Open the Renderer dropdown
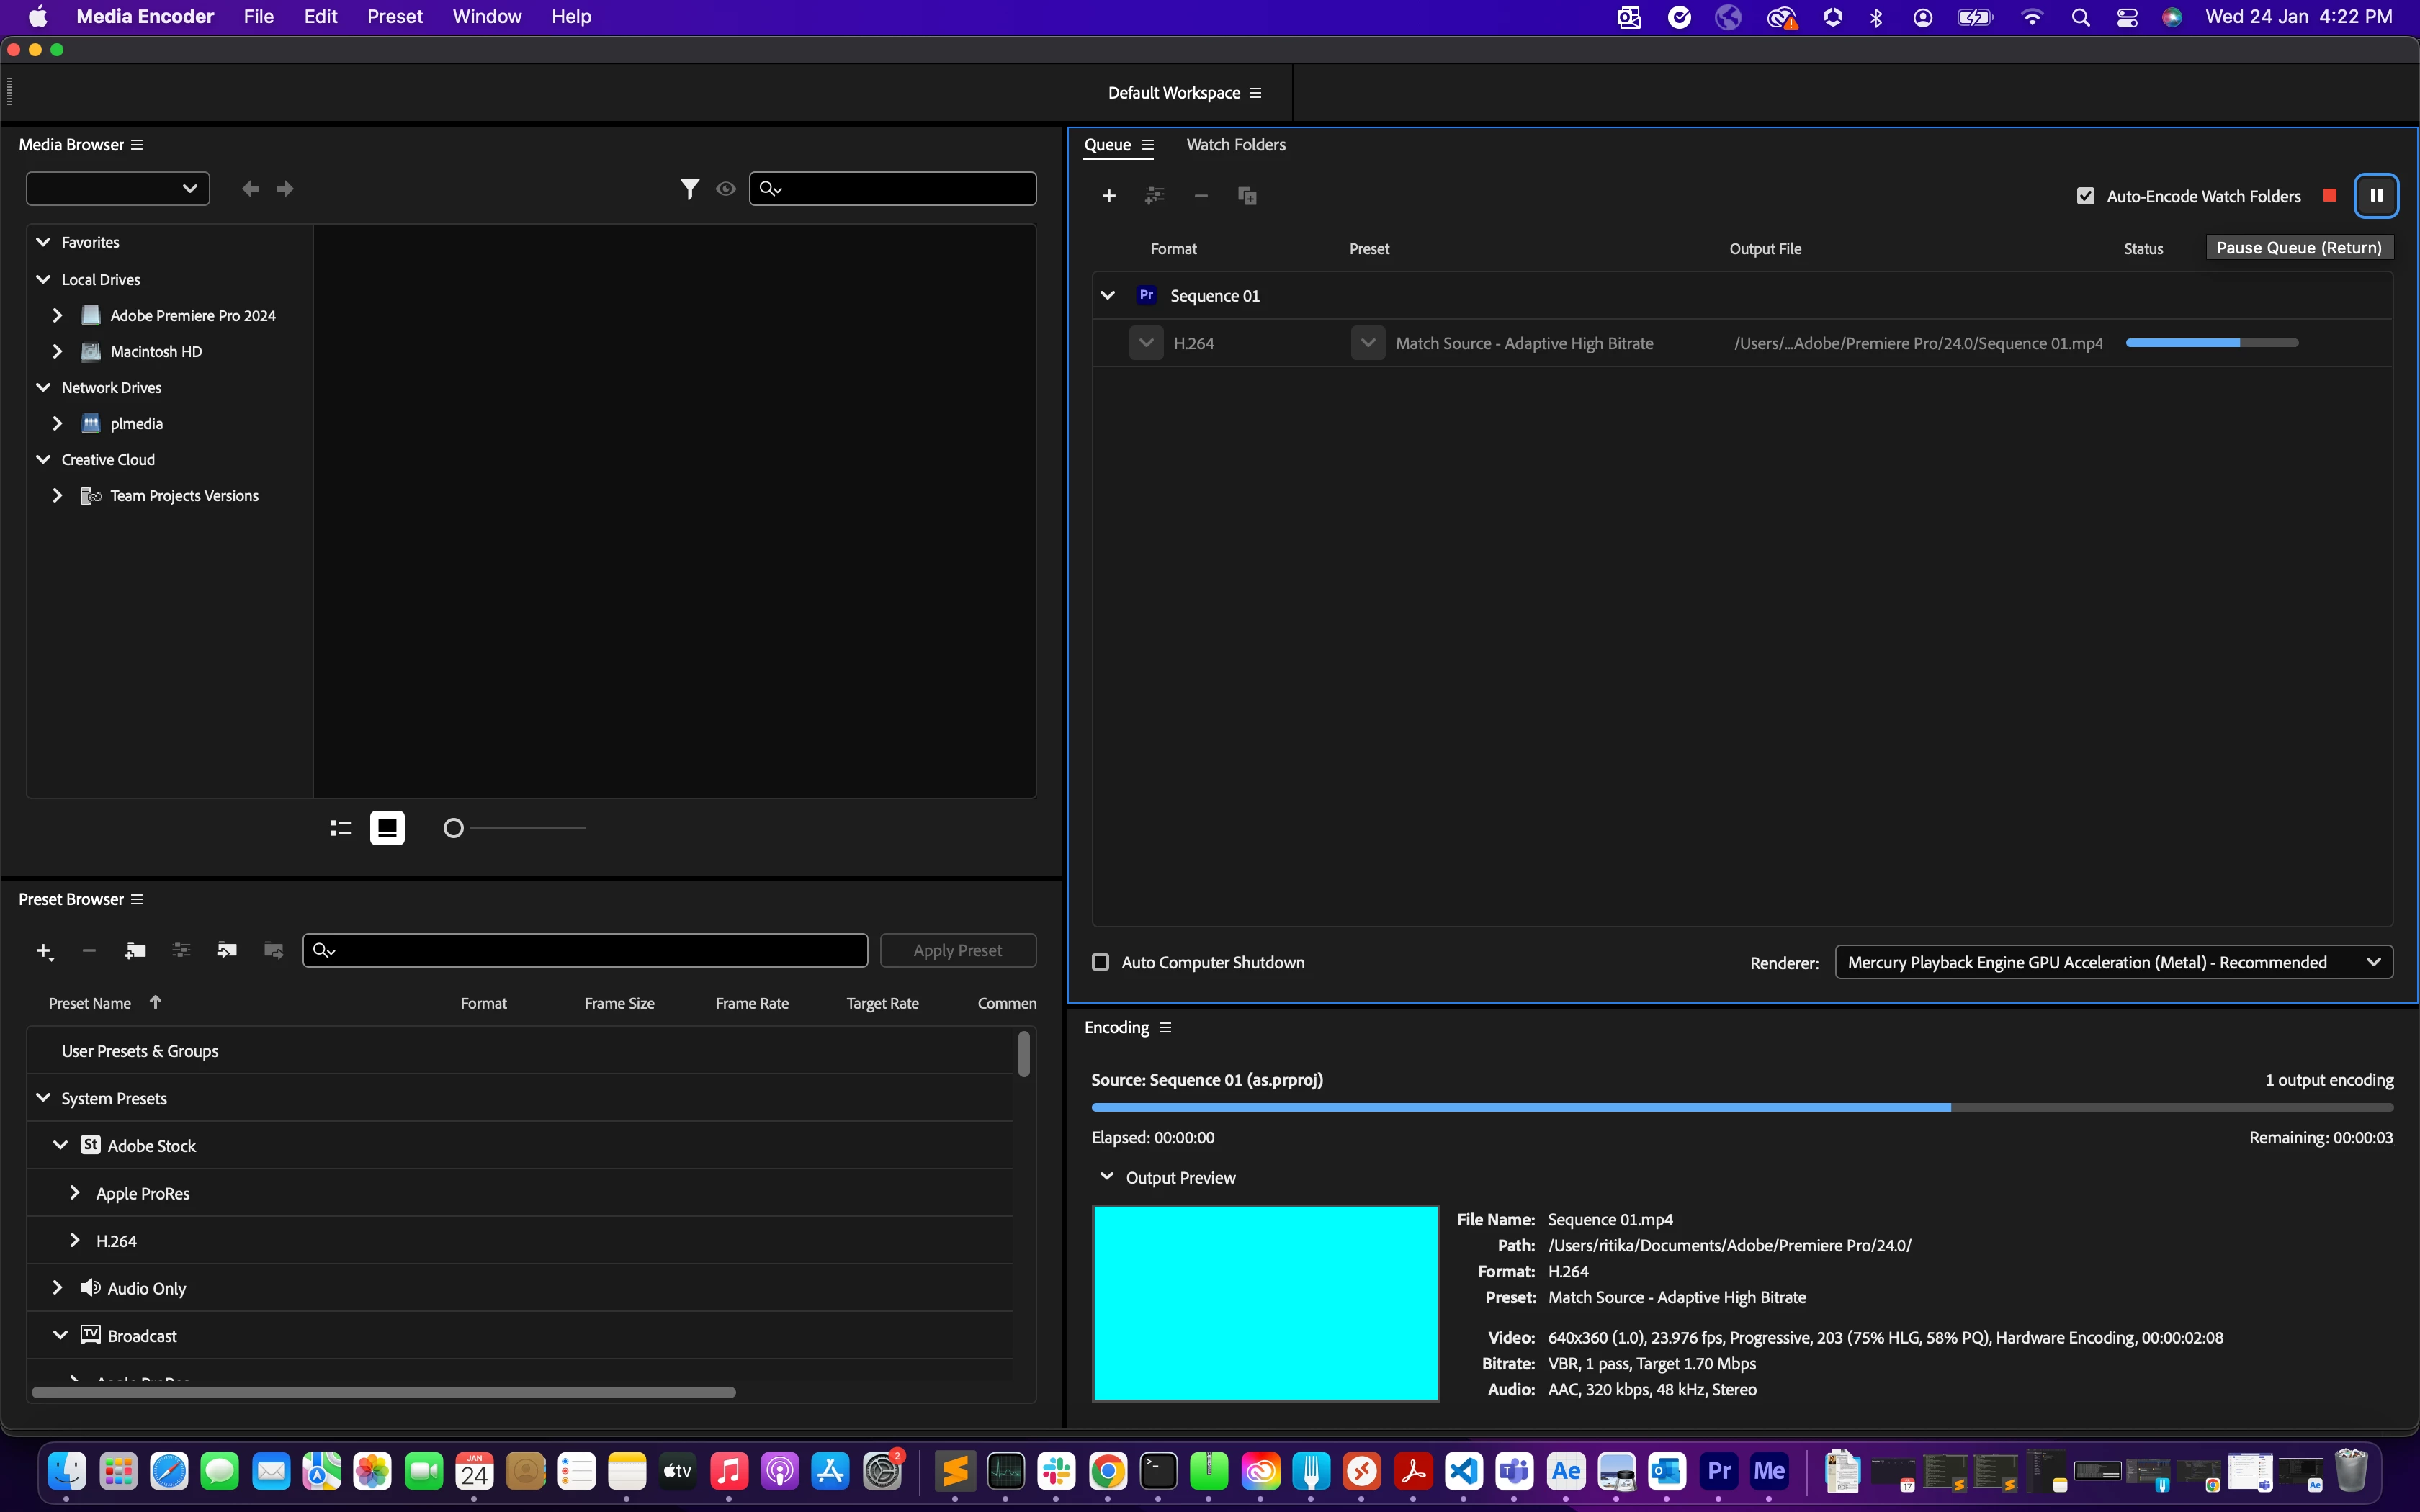The image size is (2420, 1512). click(x=2113, y=962)
